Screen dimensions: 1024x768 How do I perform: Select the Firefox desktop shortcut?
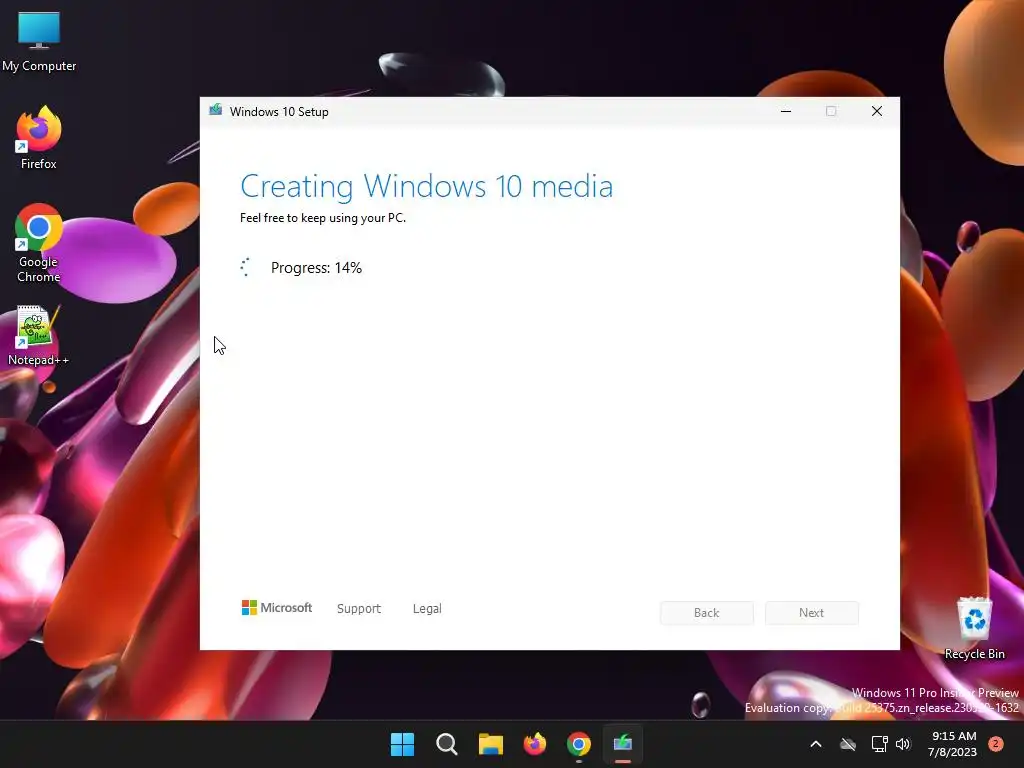point(39,138)
